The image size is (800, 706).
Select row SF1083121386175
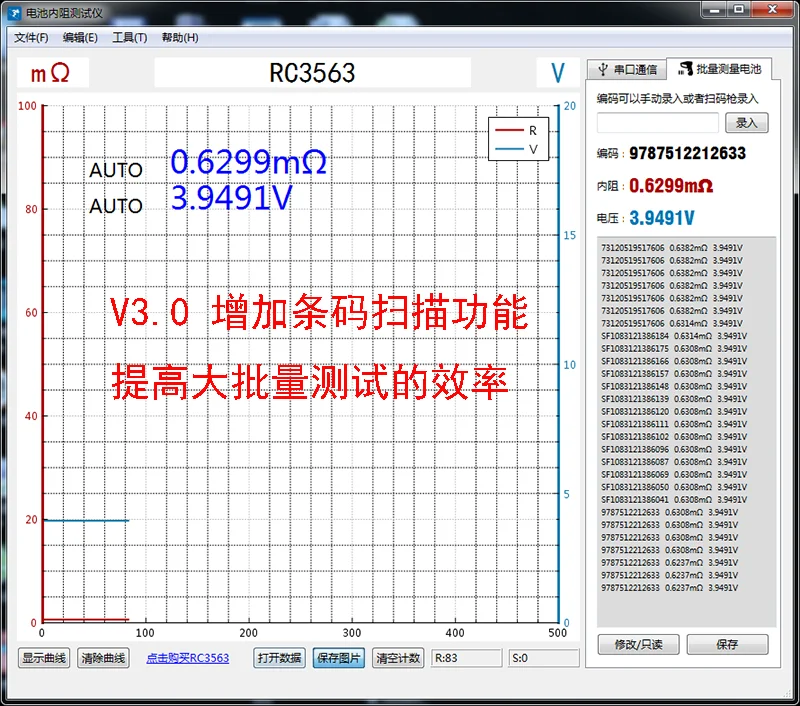tap(674, 349)
